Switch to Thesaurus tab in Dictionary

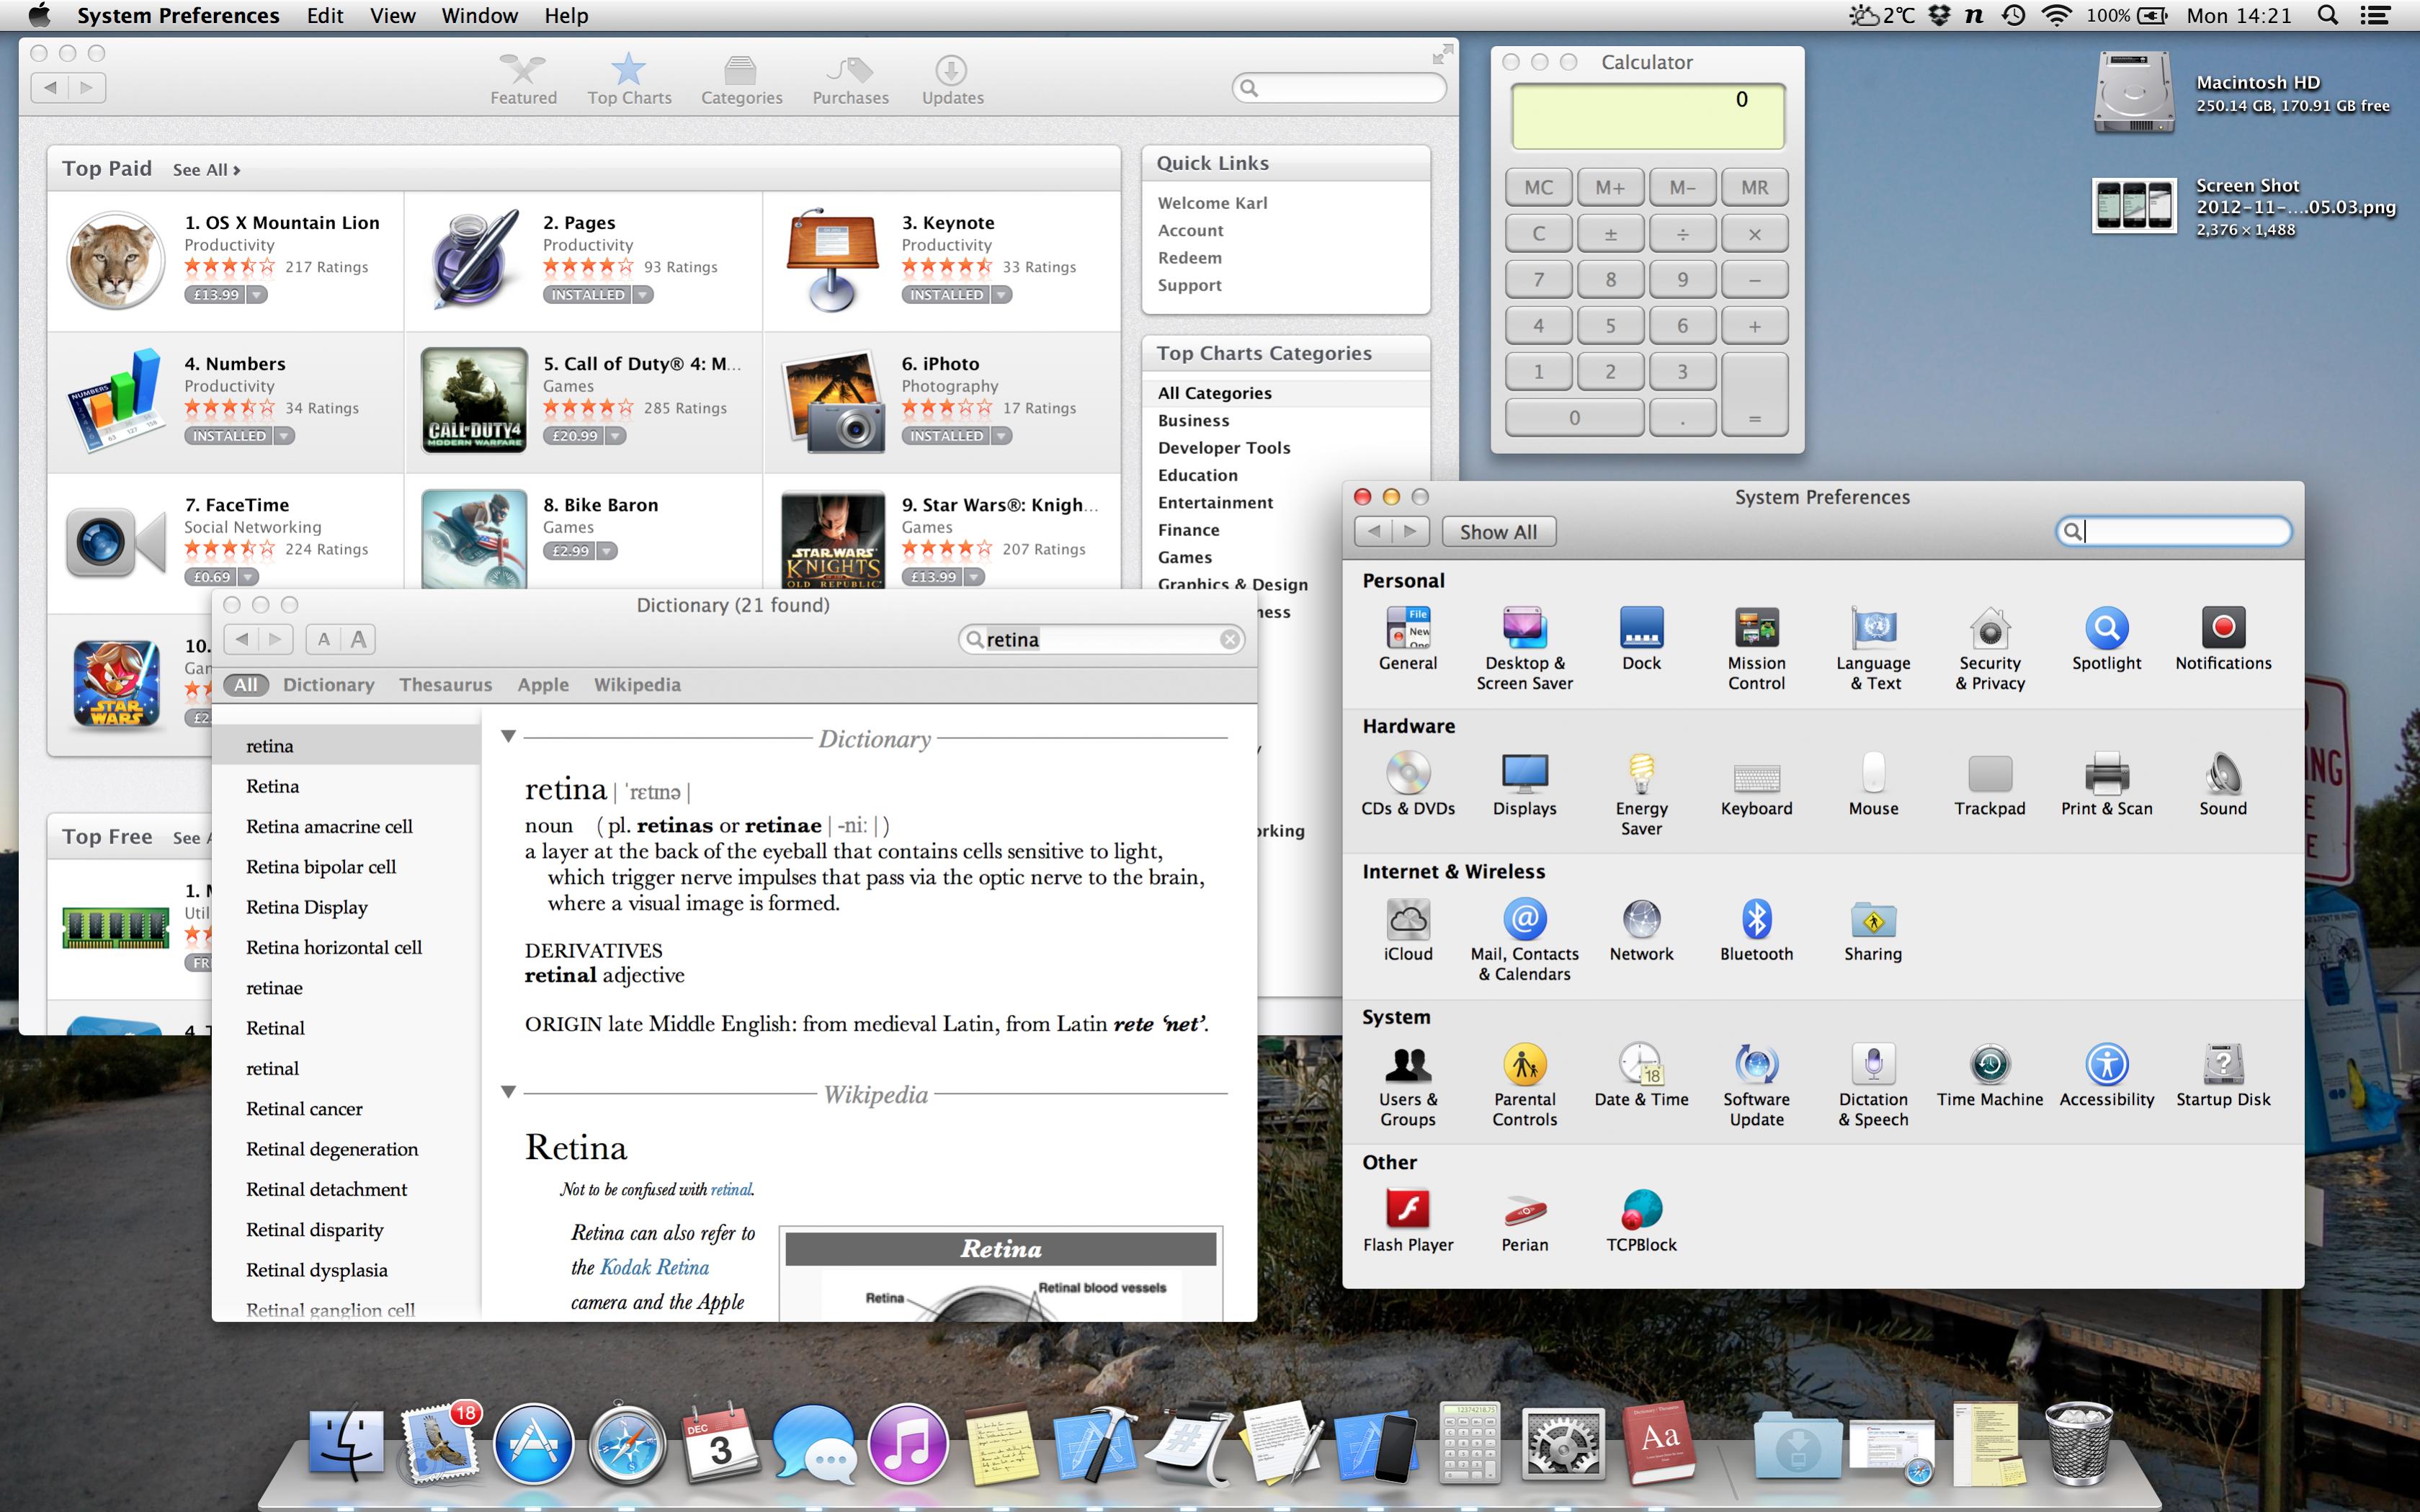pyautogui.click(x=445, y=685)
